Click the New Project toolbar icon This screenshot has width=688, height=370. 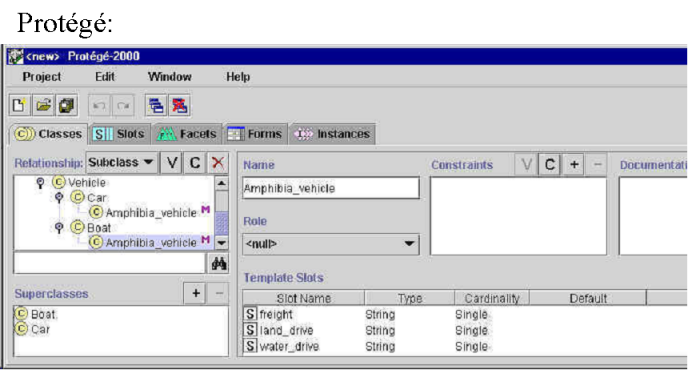[x=19, y=105]
